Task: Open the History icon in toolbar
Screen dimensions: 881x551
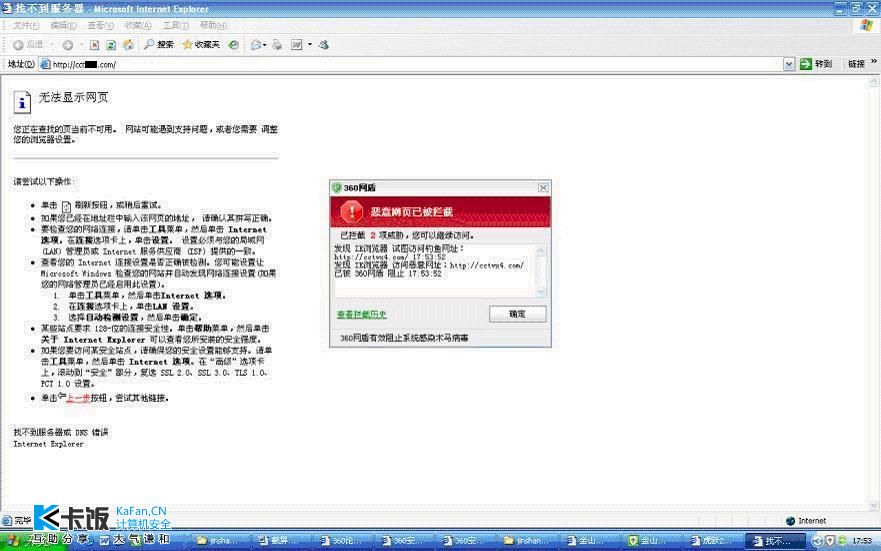Action: [234, 45]
